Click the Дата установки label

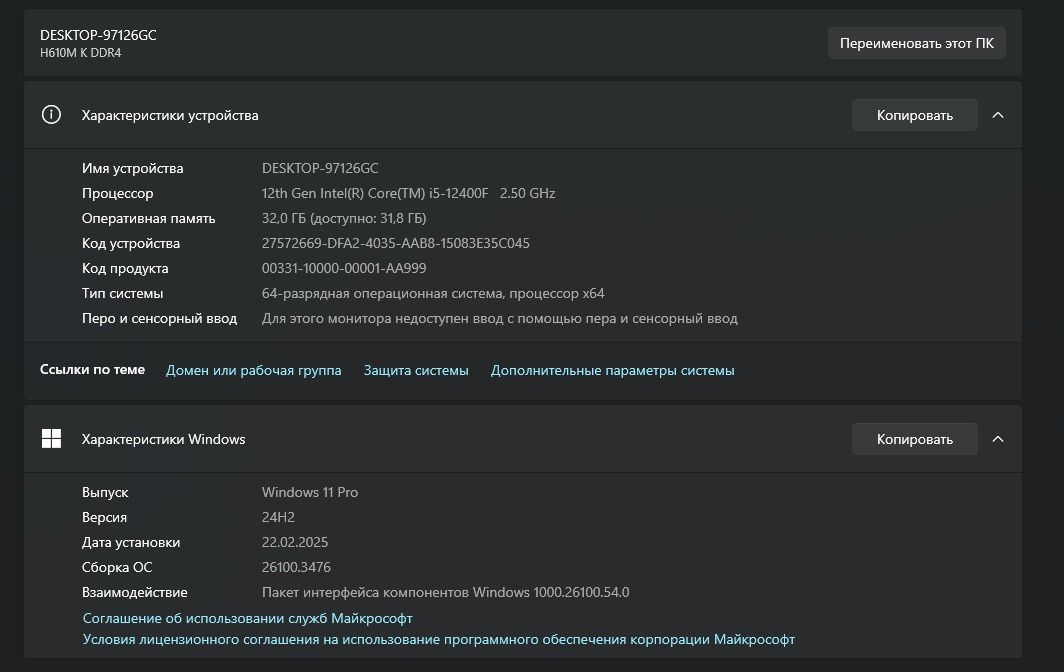pyautogui.click(x=131, y=542)
